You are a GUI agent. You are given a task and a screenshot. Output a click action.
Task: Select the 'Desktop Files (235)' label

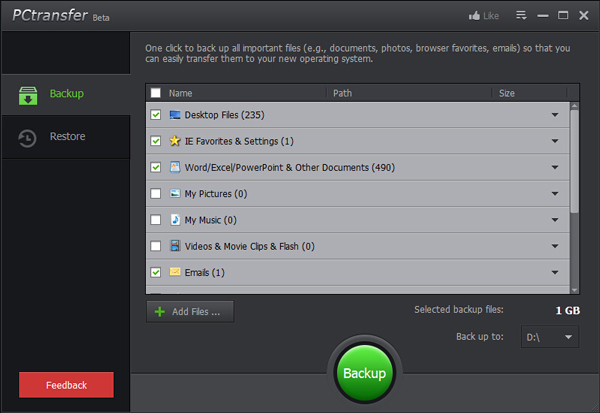point(224,115)
